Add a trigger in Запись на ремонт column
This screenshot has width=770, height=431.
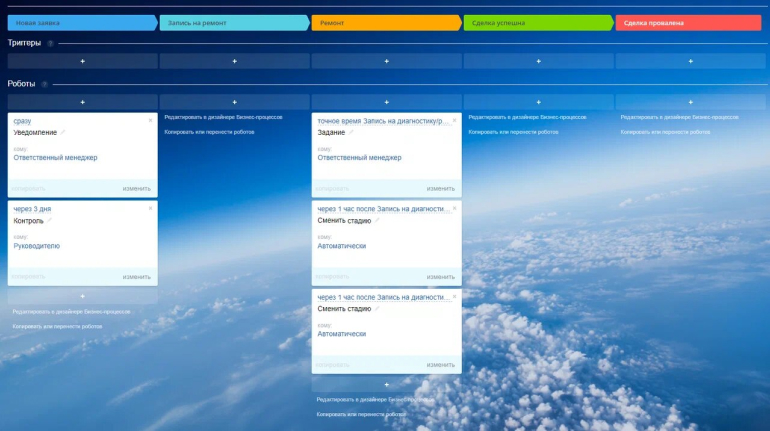234,61
